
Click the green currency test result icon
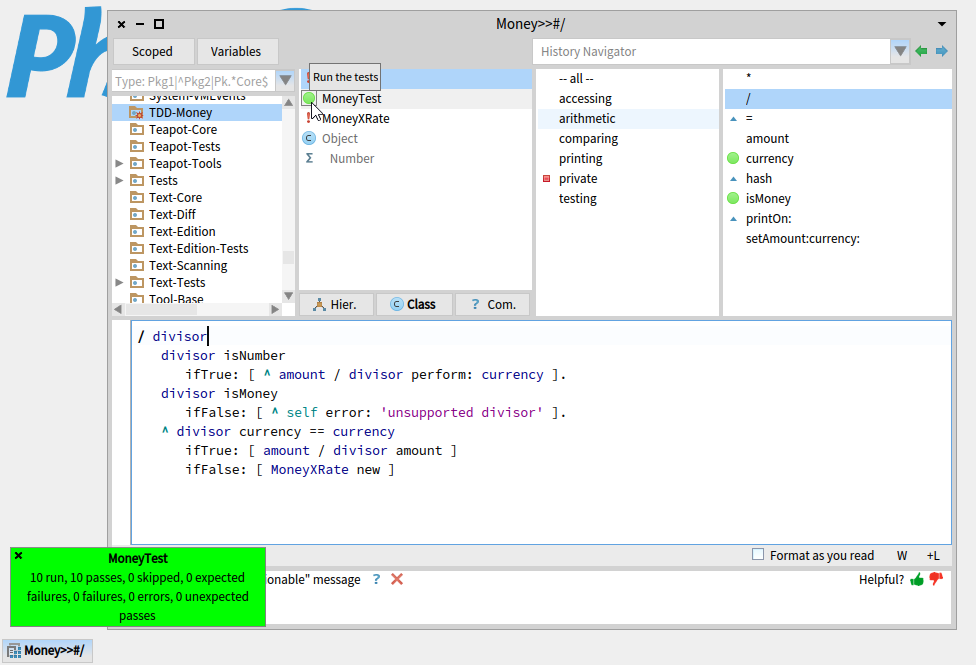(x=733, y=158)
